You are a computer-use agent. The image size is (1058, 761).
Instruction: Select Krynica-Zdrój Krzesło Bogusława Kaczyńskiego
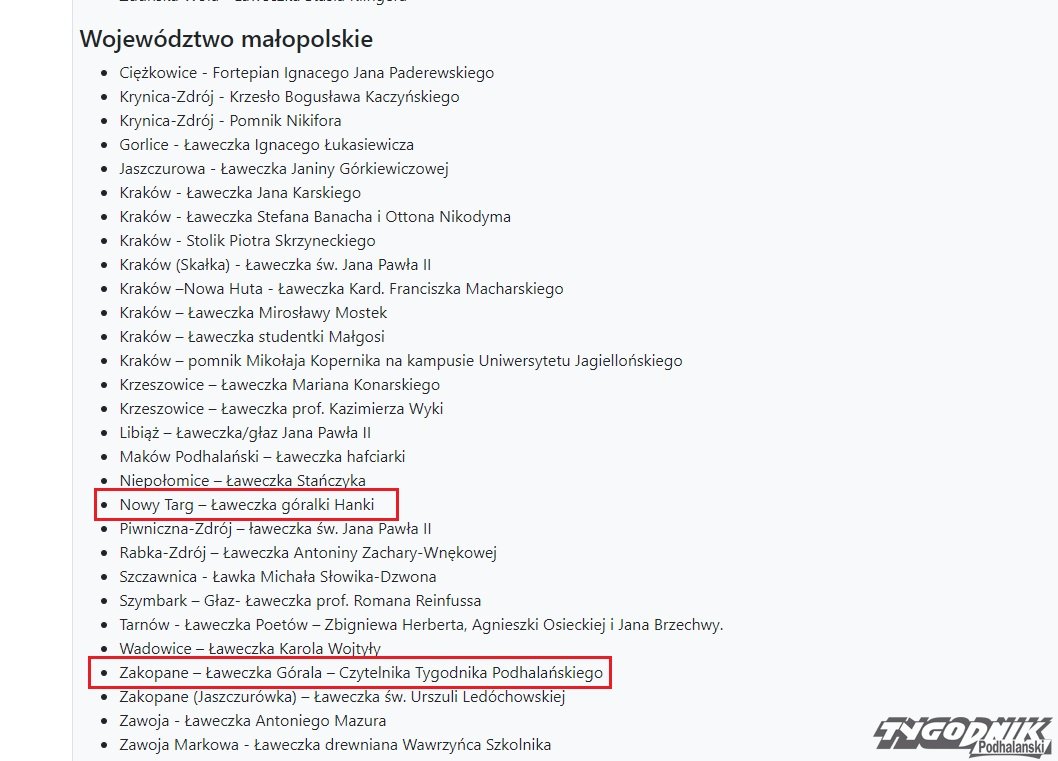tap(289, 96)
